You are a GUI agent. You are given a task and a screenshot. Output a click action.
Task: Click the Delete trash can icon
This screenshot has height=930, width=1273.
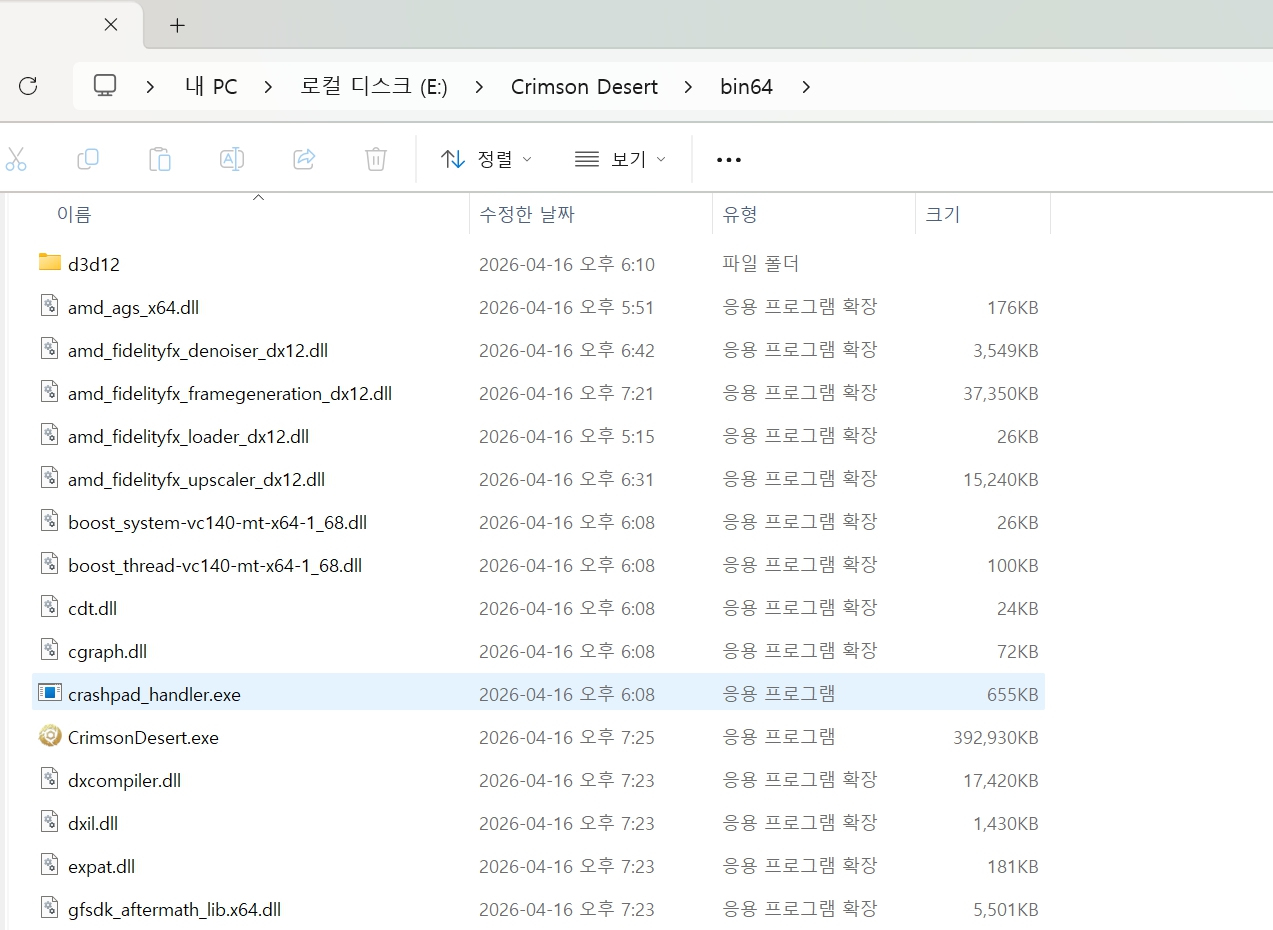376,159
